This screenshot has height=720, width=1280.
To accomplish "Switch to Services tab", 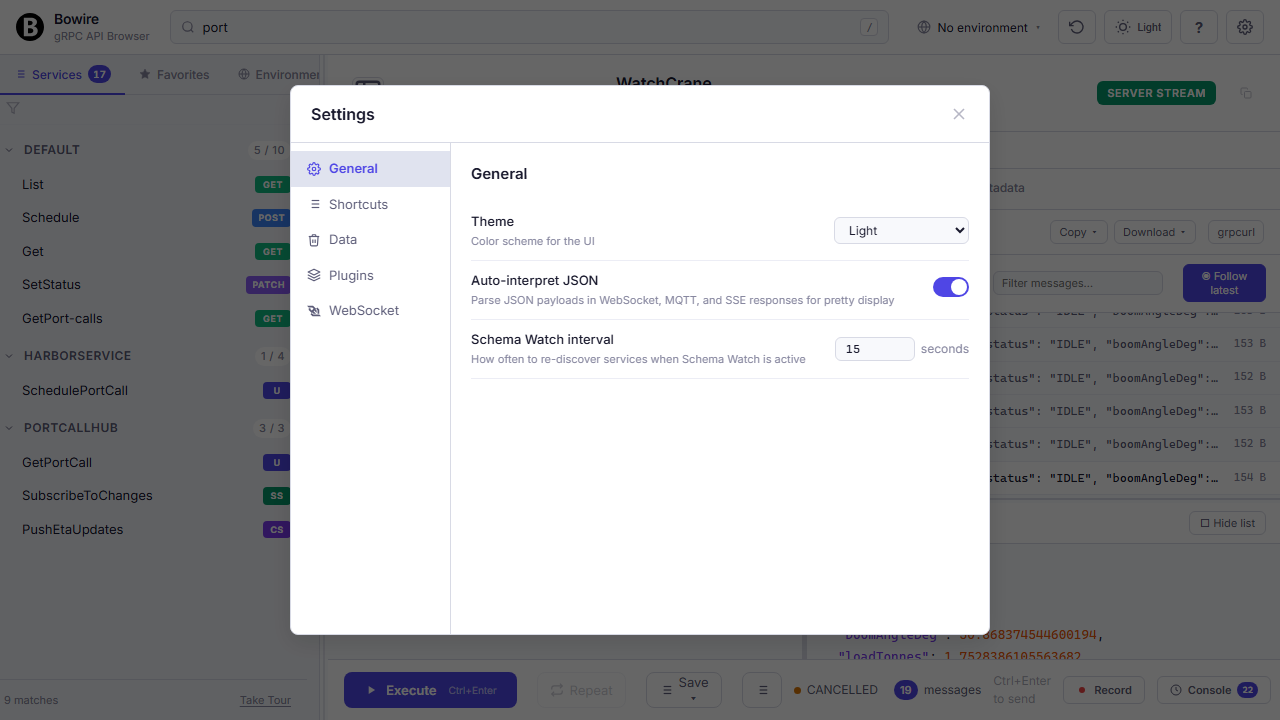I will (63, 74).
